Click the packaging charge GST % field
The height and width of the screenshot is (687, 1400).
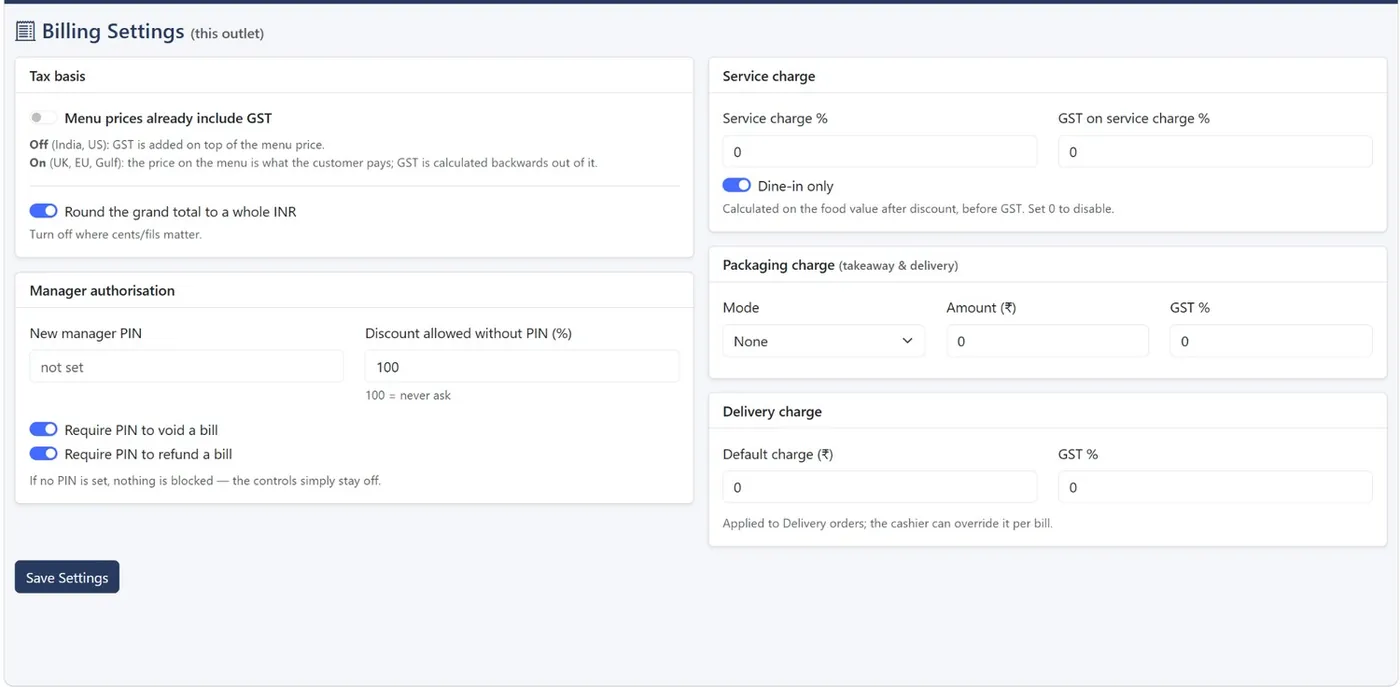(x=1271, y=341)
